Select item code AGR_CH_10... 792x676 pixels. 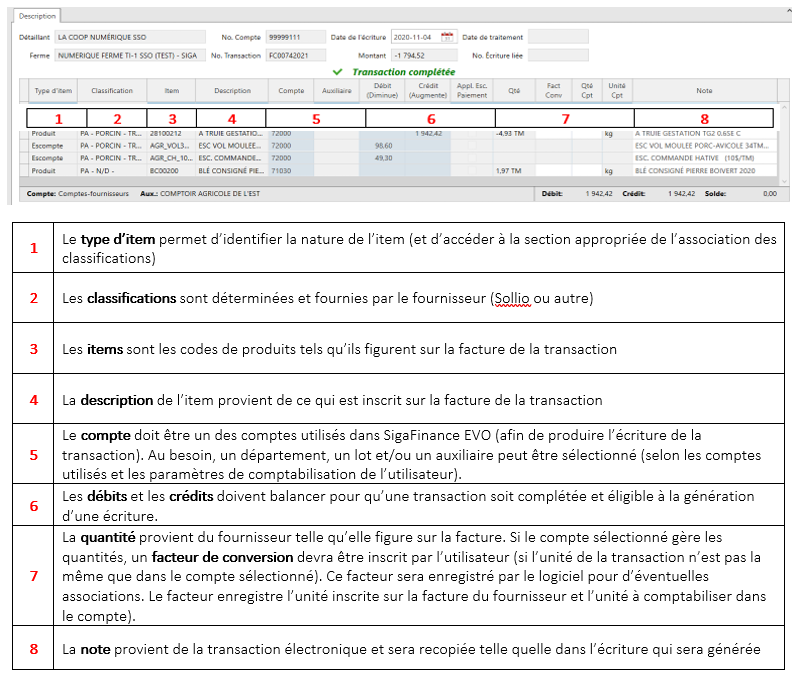coord(171,158)
